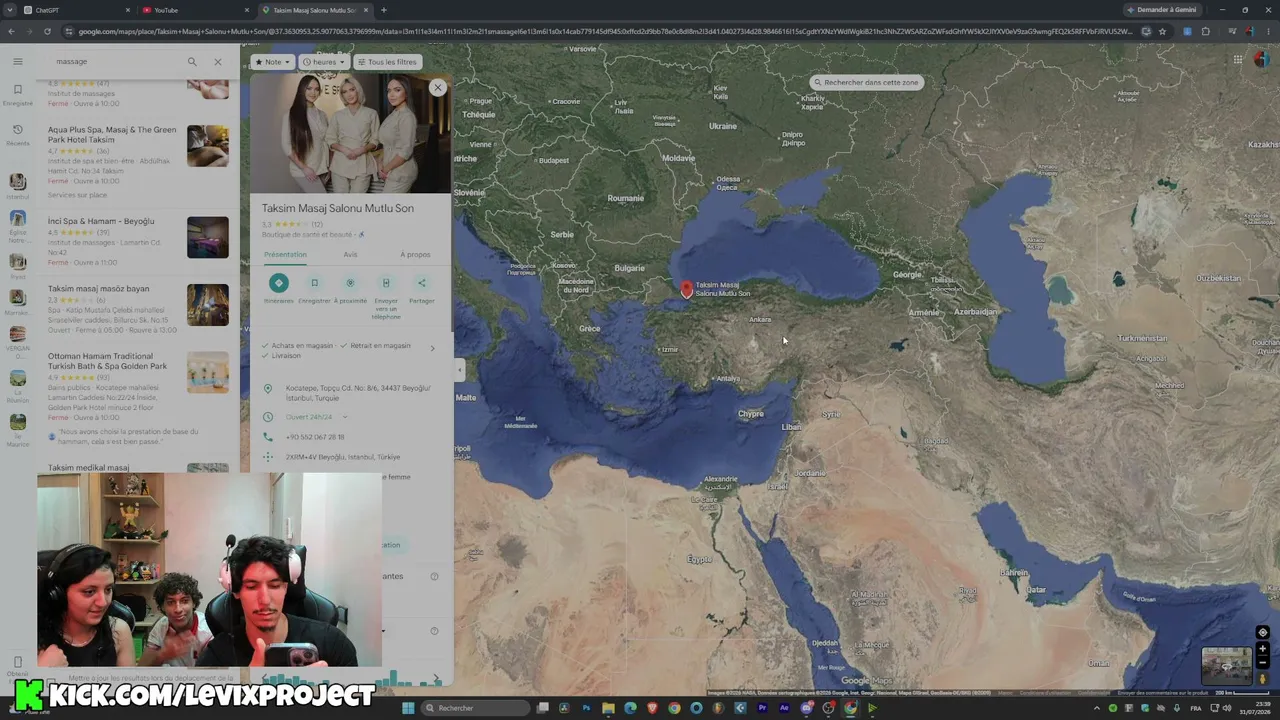Expand the Ouvert 24h/24 hours chevron
Image resolution: width=1280 pixels, height=720 pixels.
(x=345, y=417)
